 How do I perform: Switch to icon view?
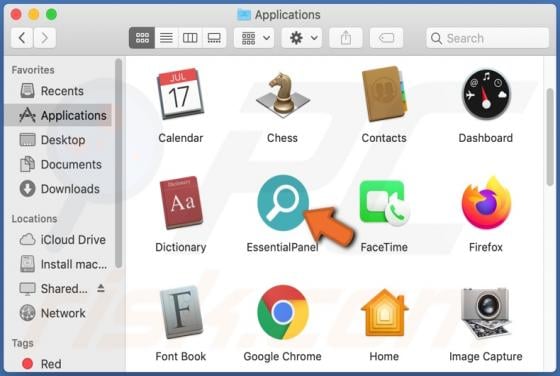click(142, 37)
